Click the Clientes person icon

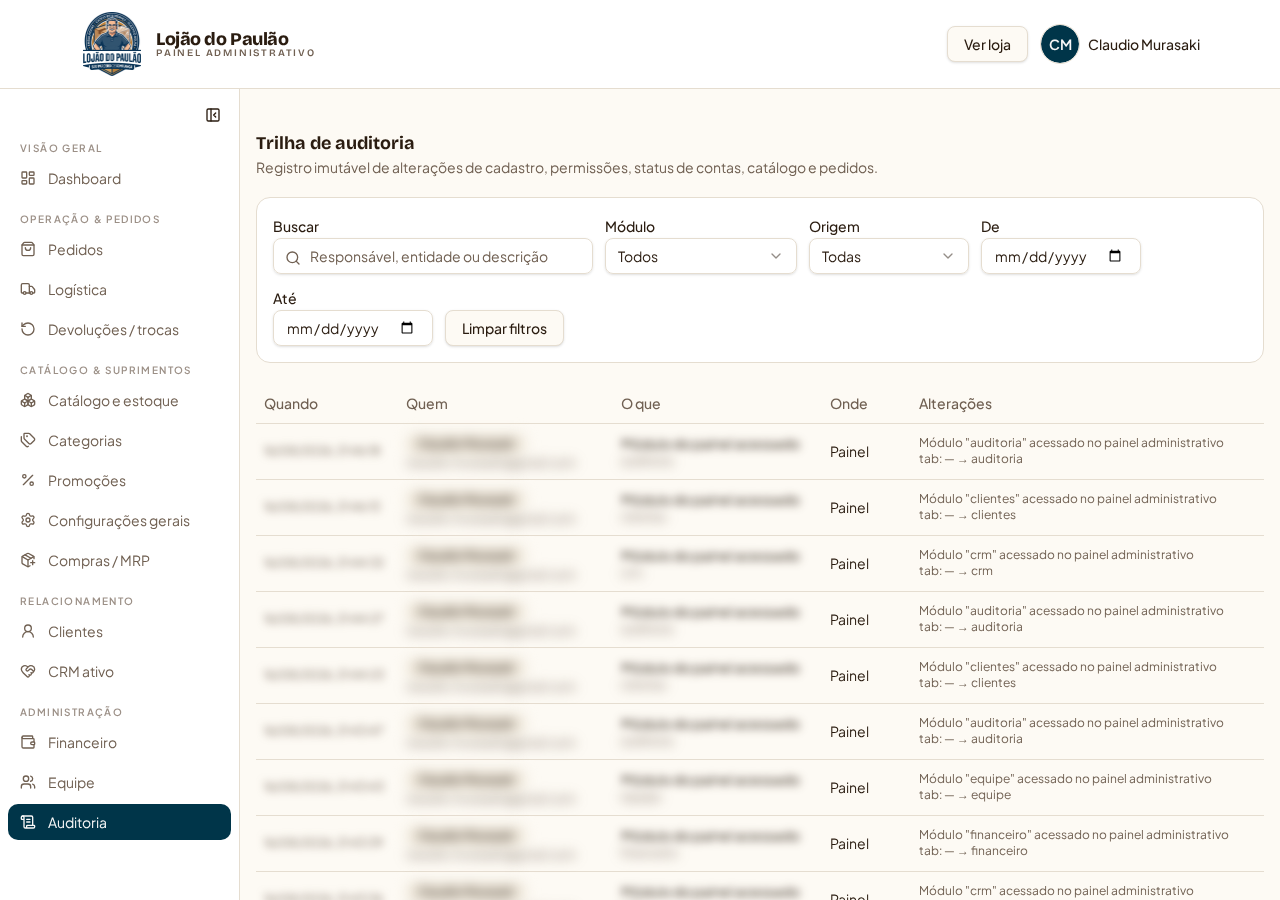click(28, 631)
